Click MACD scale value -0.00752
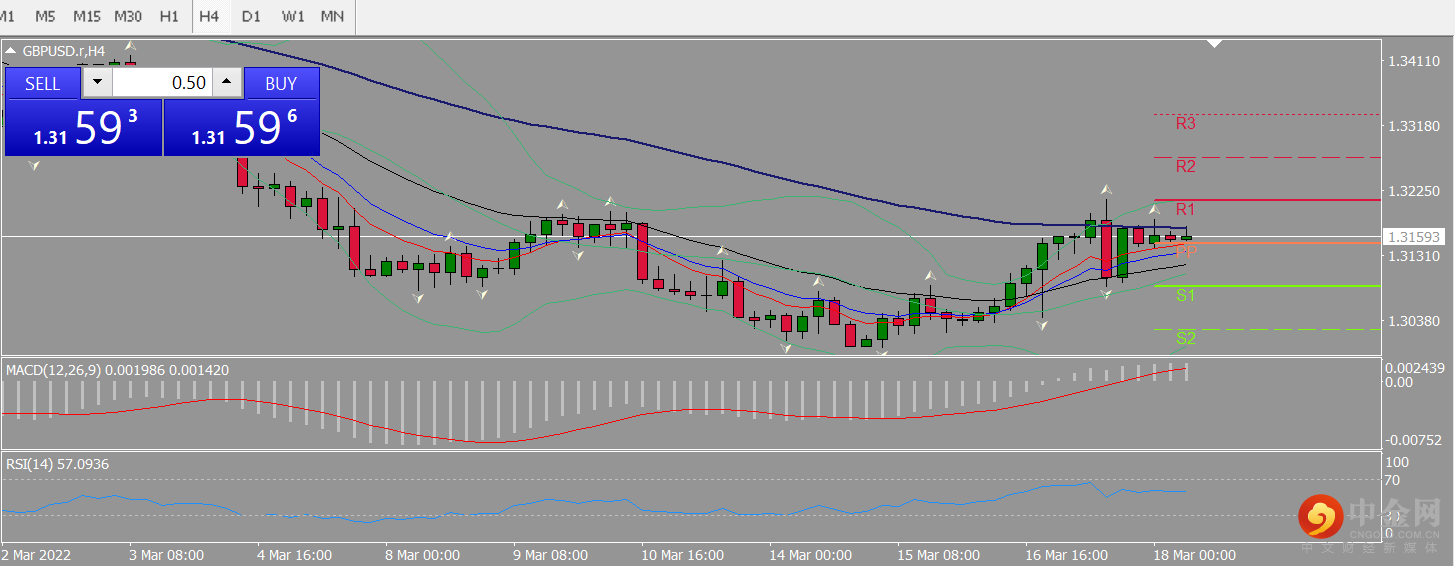 pos(1415,439)
